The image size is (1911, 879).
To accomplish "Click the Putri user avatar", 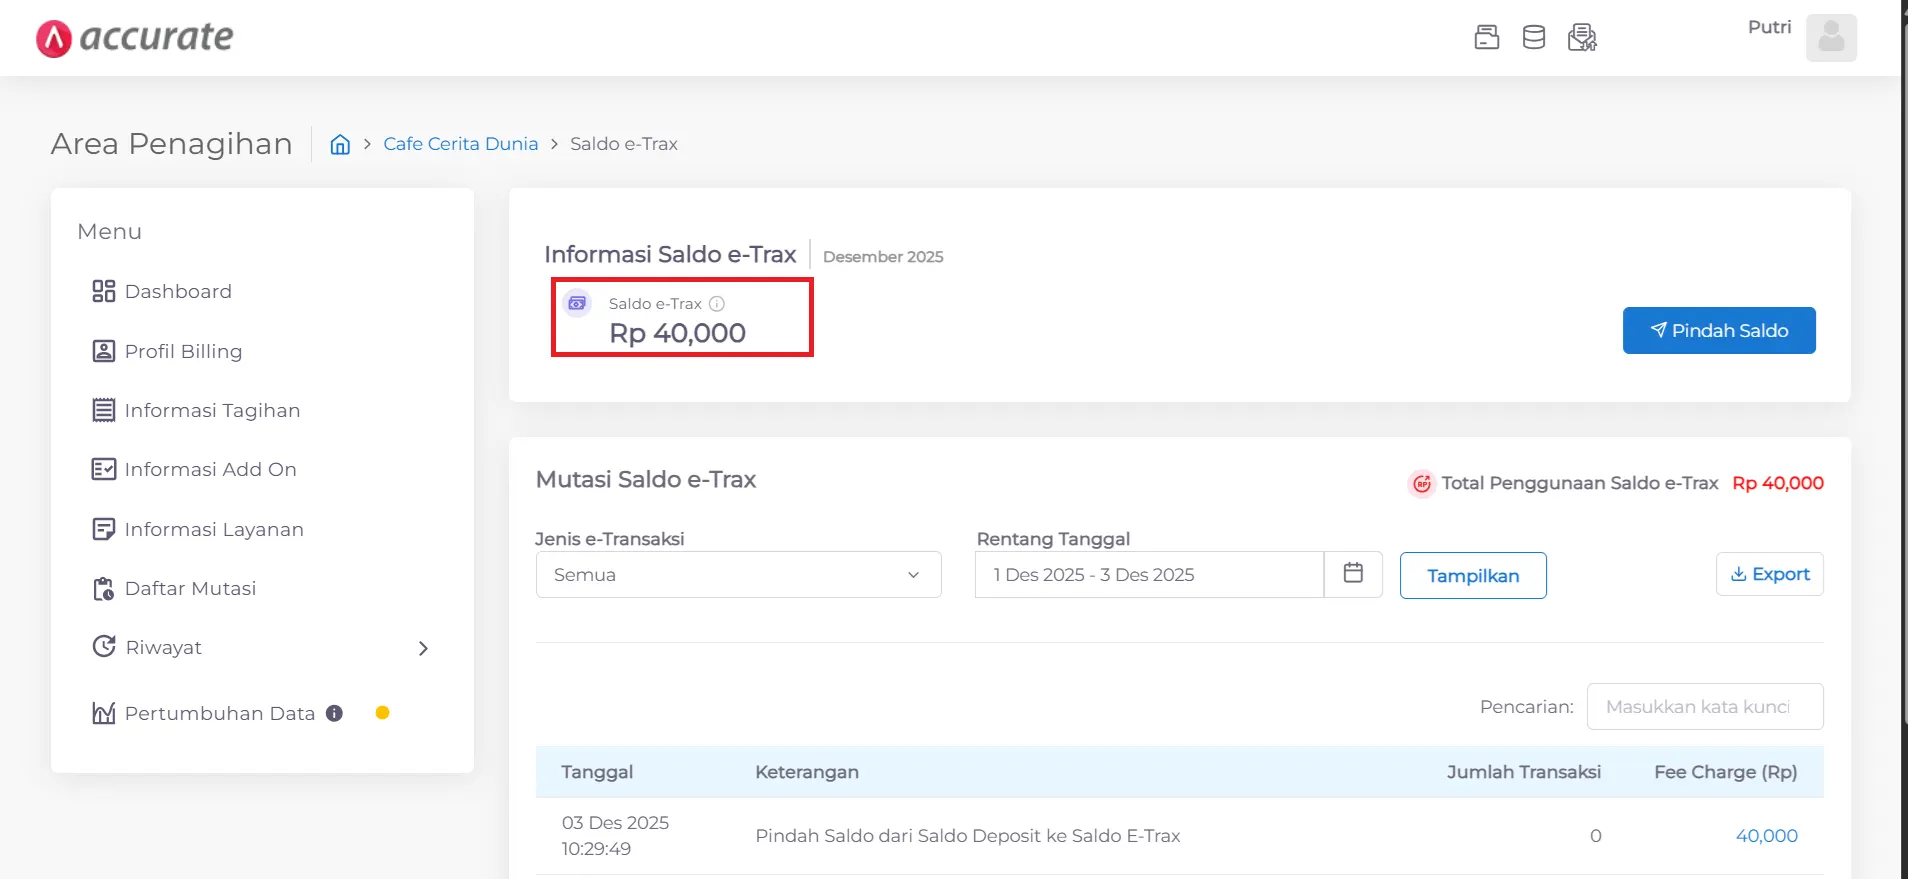I will coord(1831,38).
